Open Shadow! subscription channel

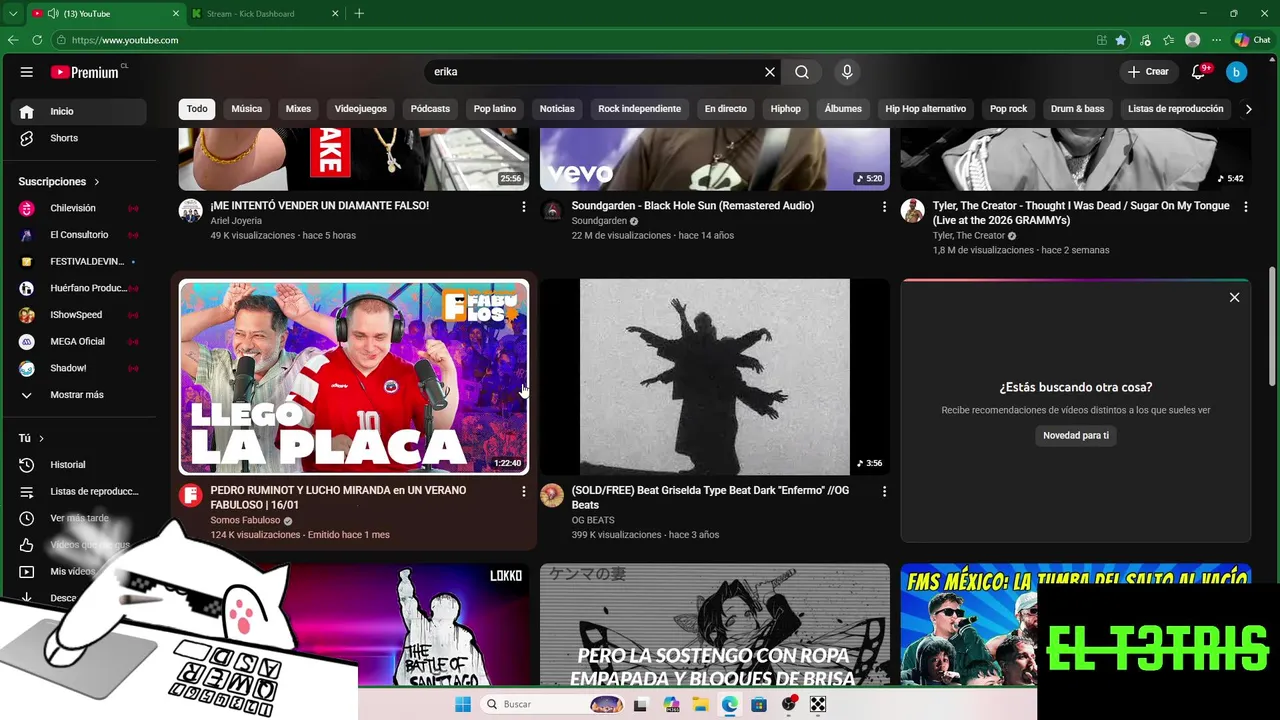pos(80,368)
